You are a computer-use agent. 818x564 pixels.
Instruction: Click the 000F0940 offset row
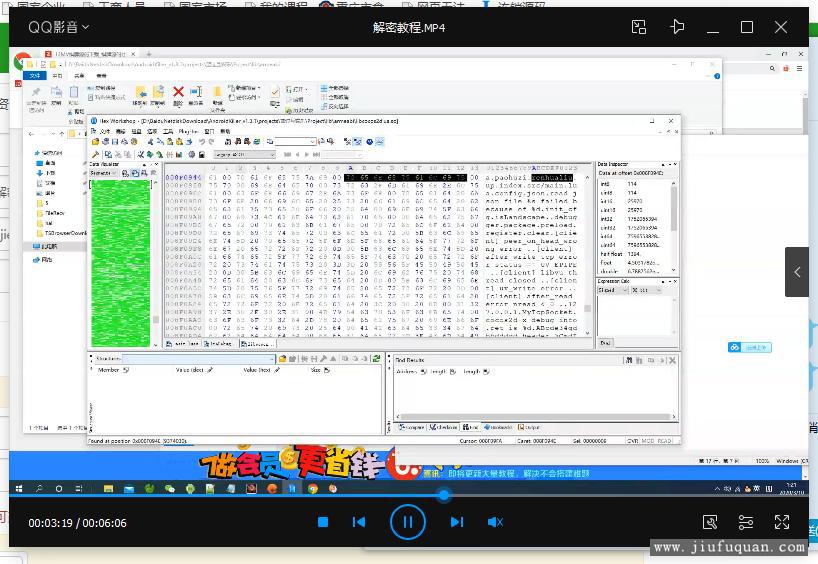click(184, 177)
